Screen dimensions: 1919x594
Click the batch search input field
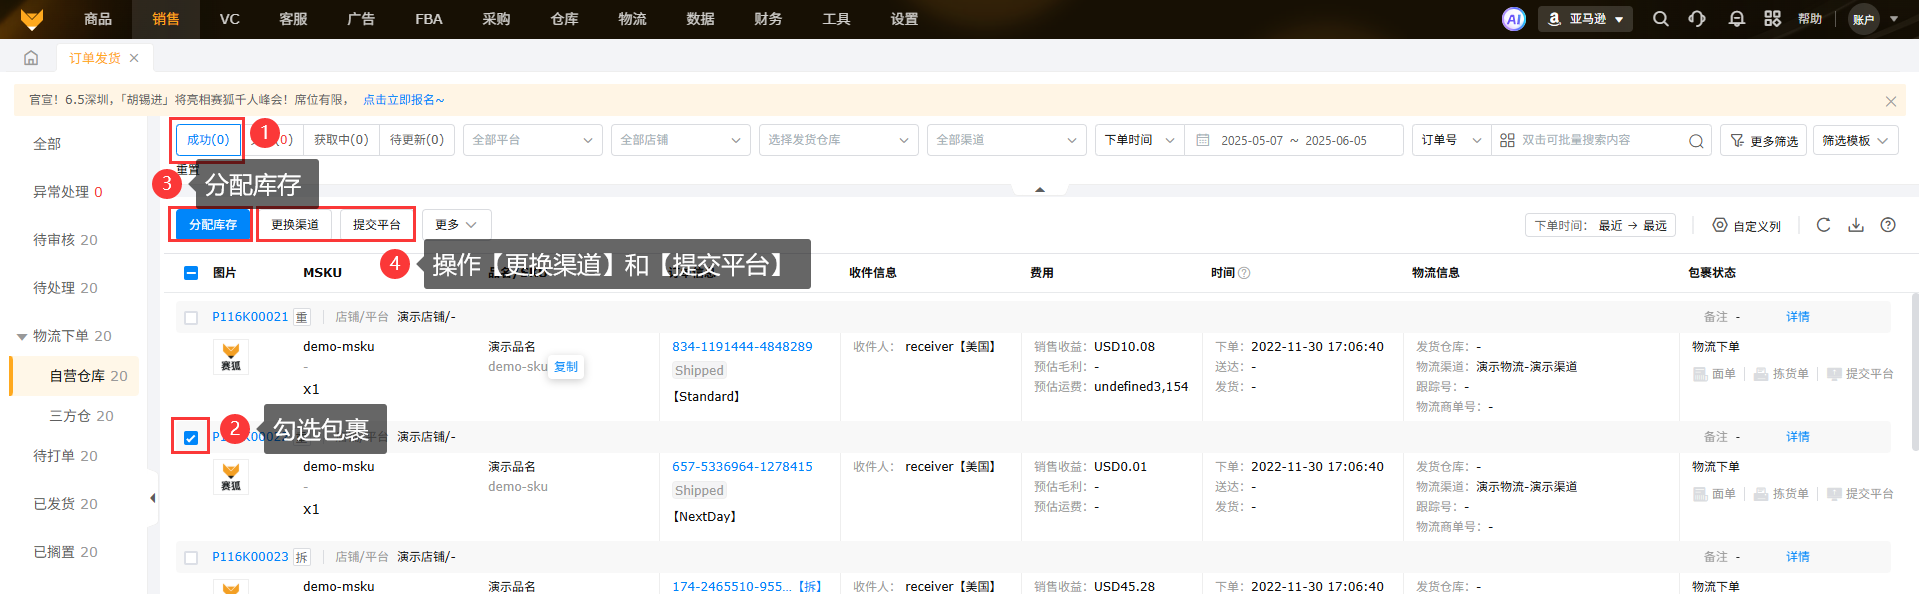tap(1600, 140)
